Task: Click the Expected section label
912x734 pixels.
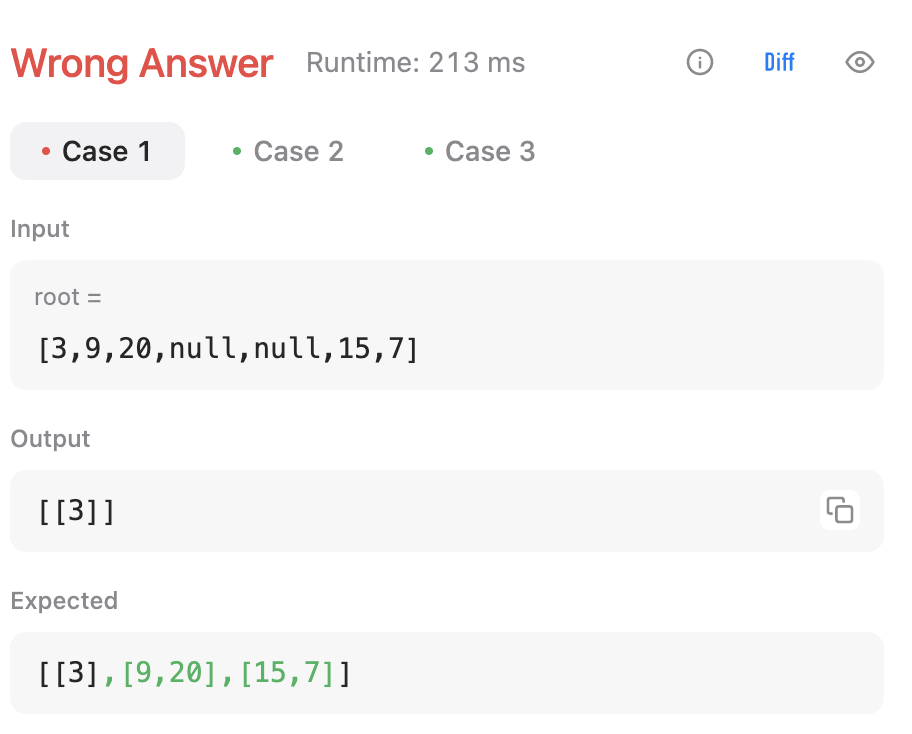Action: coord(64,601)
